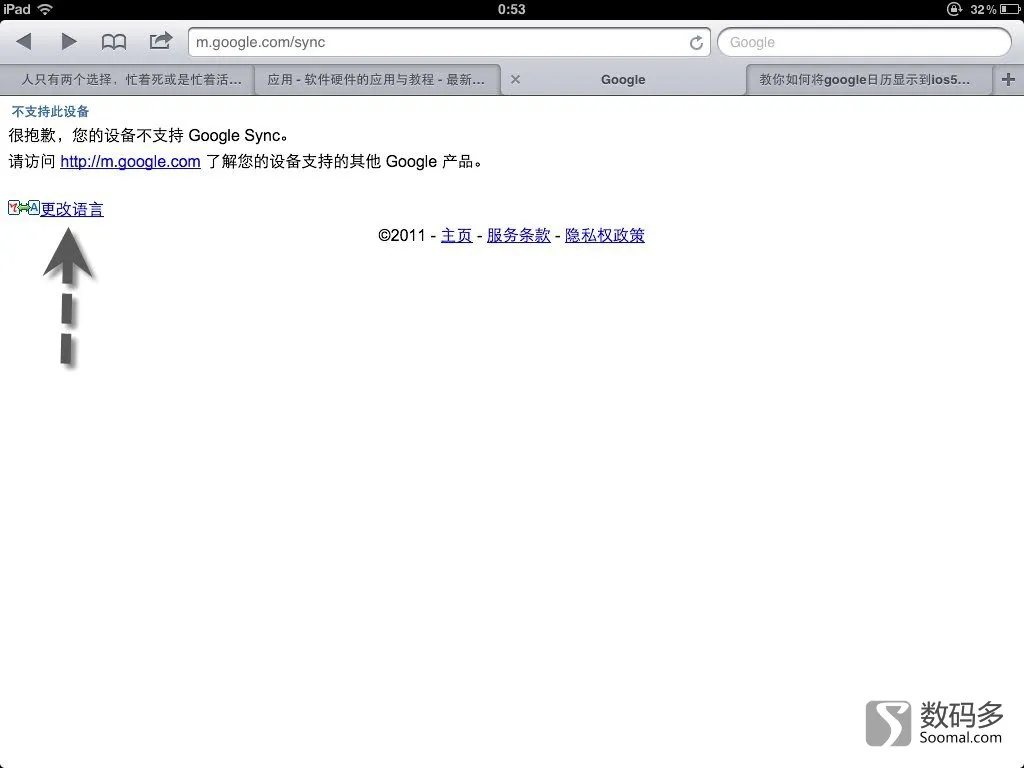Reload the page with the refresh icon
This screenshot has height=768, width=1024.
[696, 42]
